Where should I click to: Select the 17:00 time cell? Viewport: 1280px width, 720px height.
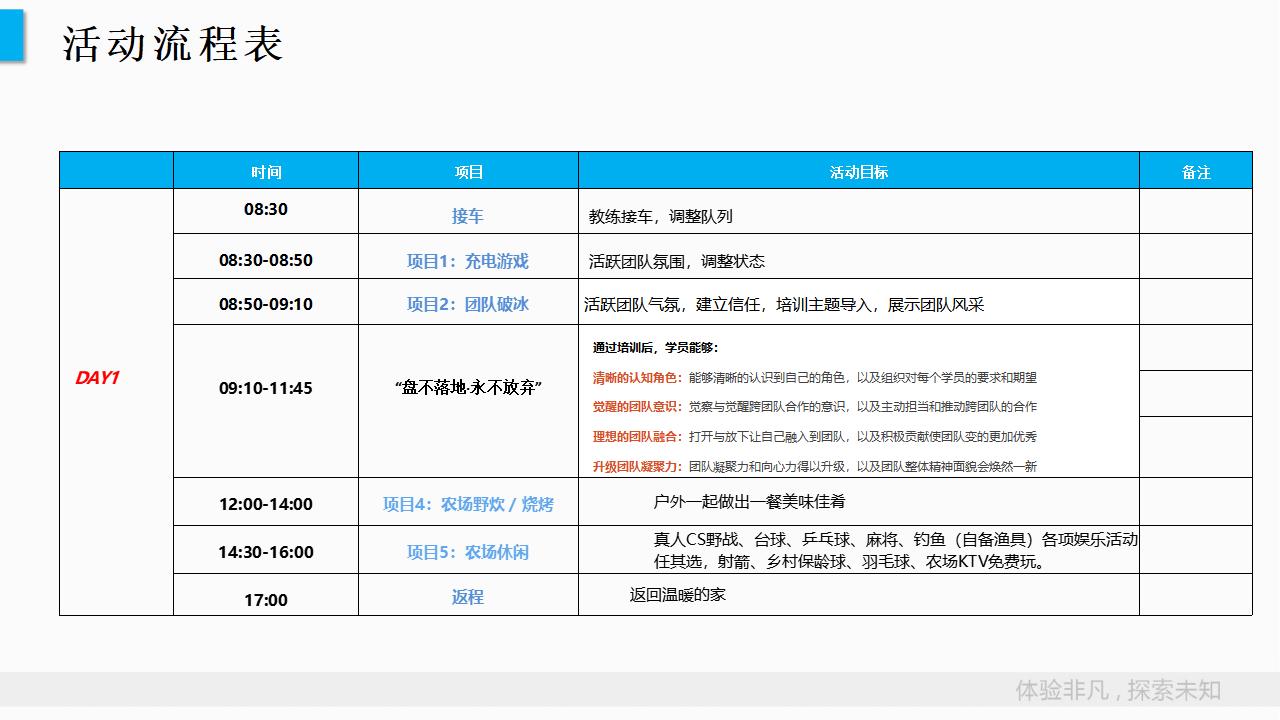[266, 600]
